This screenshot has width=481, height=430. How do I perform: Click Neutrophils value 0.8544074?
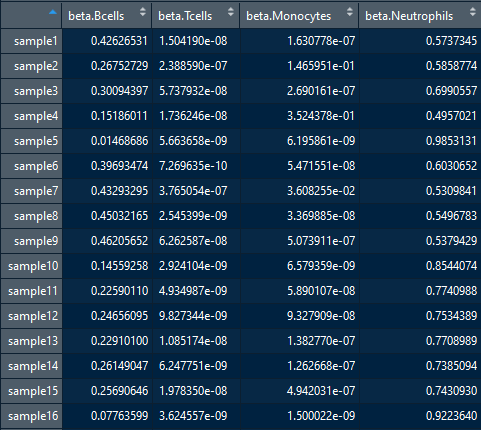click(451, 266)
